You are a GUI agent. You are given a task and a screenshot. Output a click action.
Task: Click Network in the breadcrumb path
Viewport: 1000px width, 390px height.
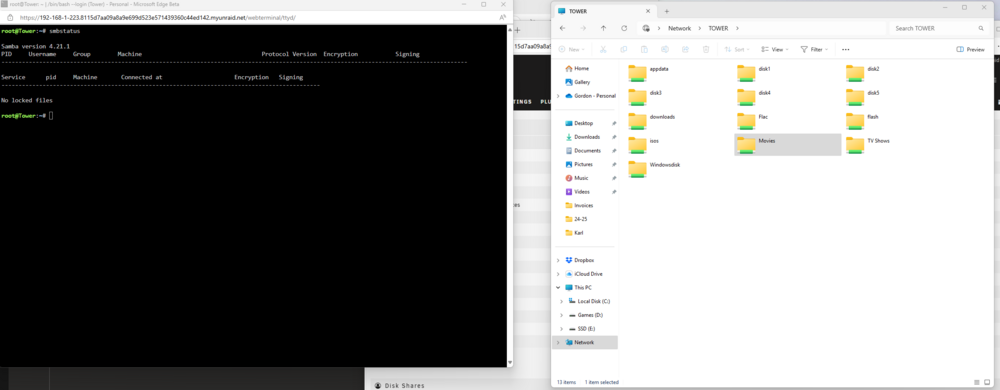[679, 29]
